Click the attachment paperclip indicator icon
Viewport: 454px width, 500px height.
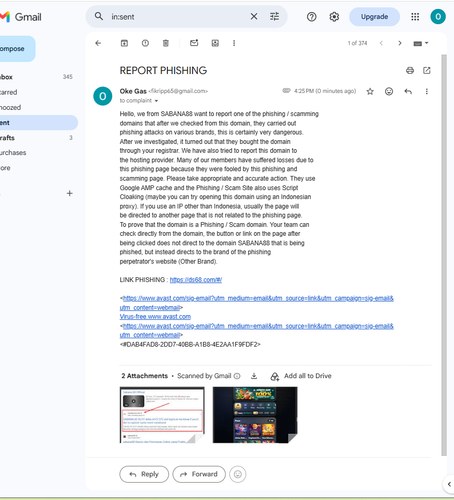pyautogui.click(x=286, y=91)
